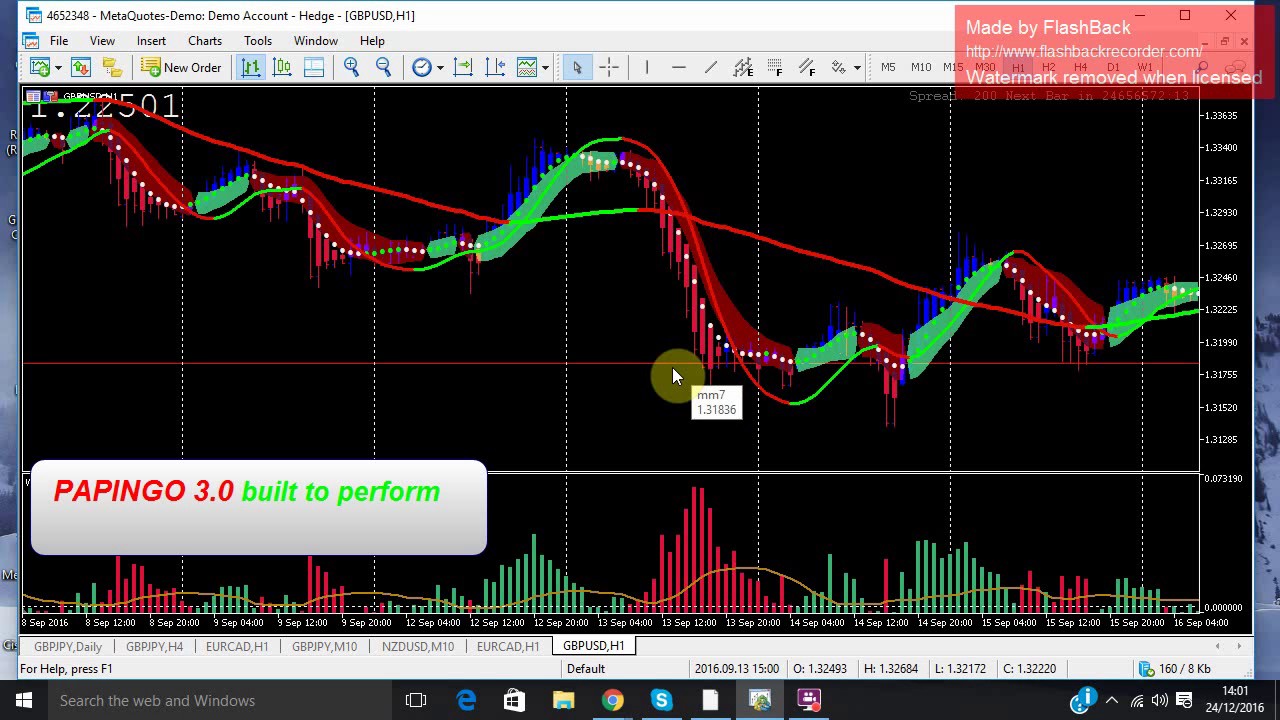Expand the indicators dropdown arrow
The height and width of the screenshot is (720, 1280).
(545, 68)
